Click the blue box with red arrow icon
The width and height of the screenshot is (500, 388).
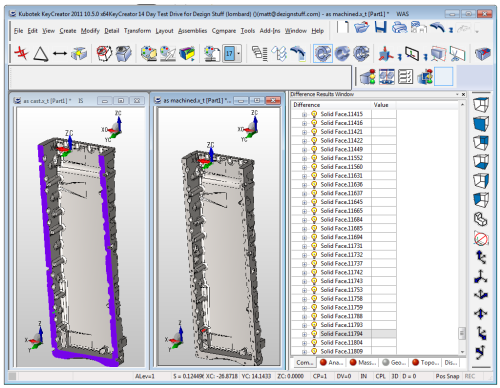tap(483, 53)
